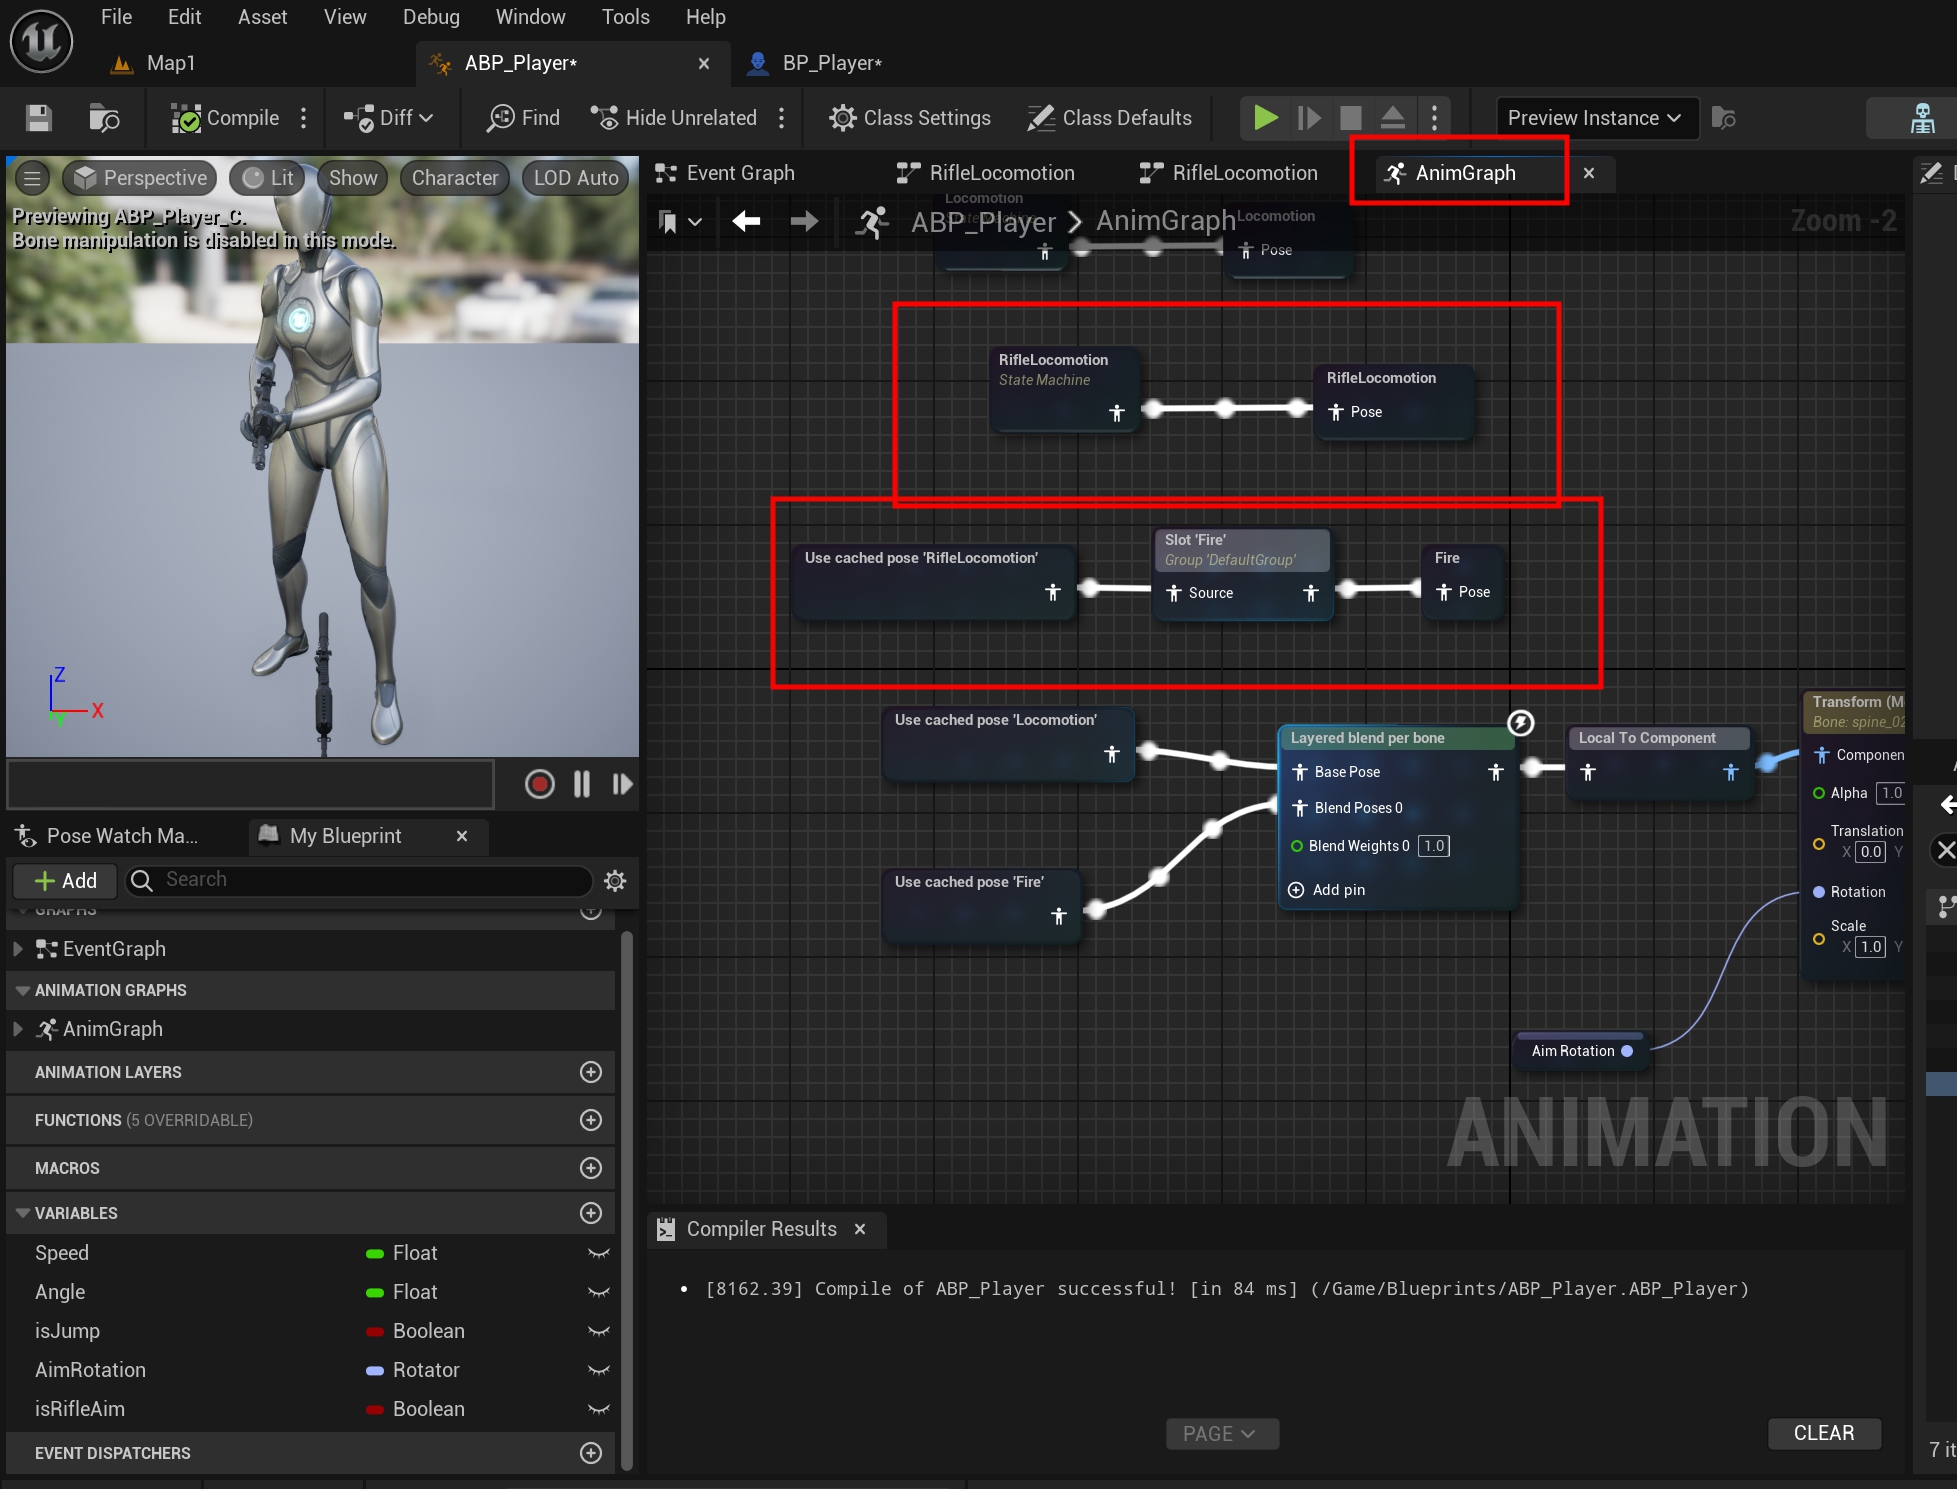Open the Character viewport menu
The width and height of the screenshot is (1957, 1489).
(455, 178)
